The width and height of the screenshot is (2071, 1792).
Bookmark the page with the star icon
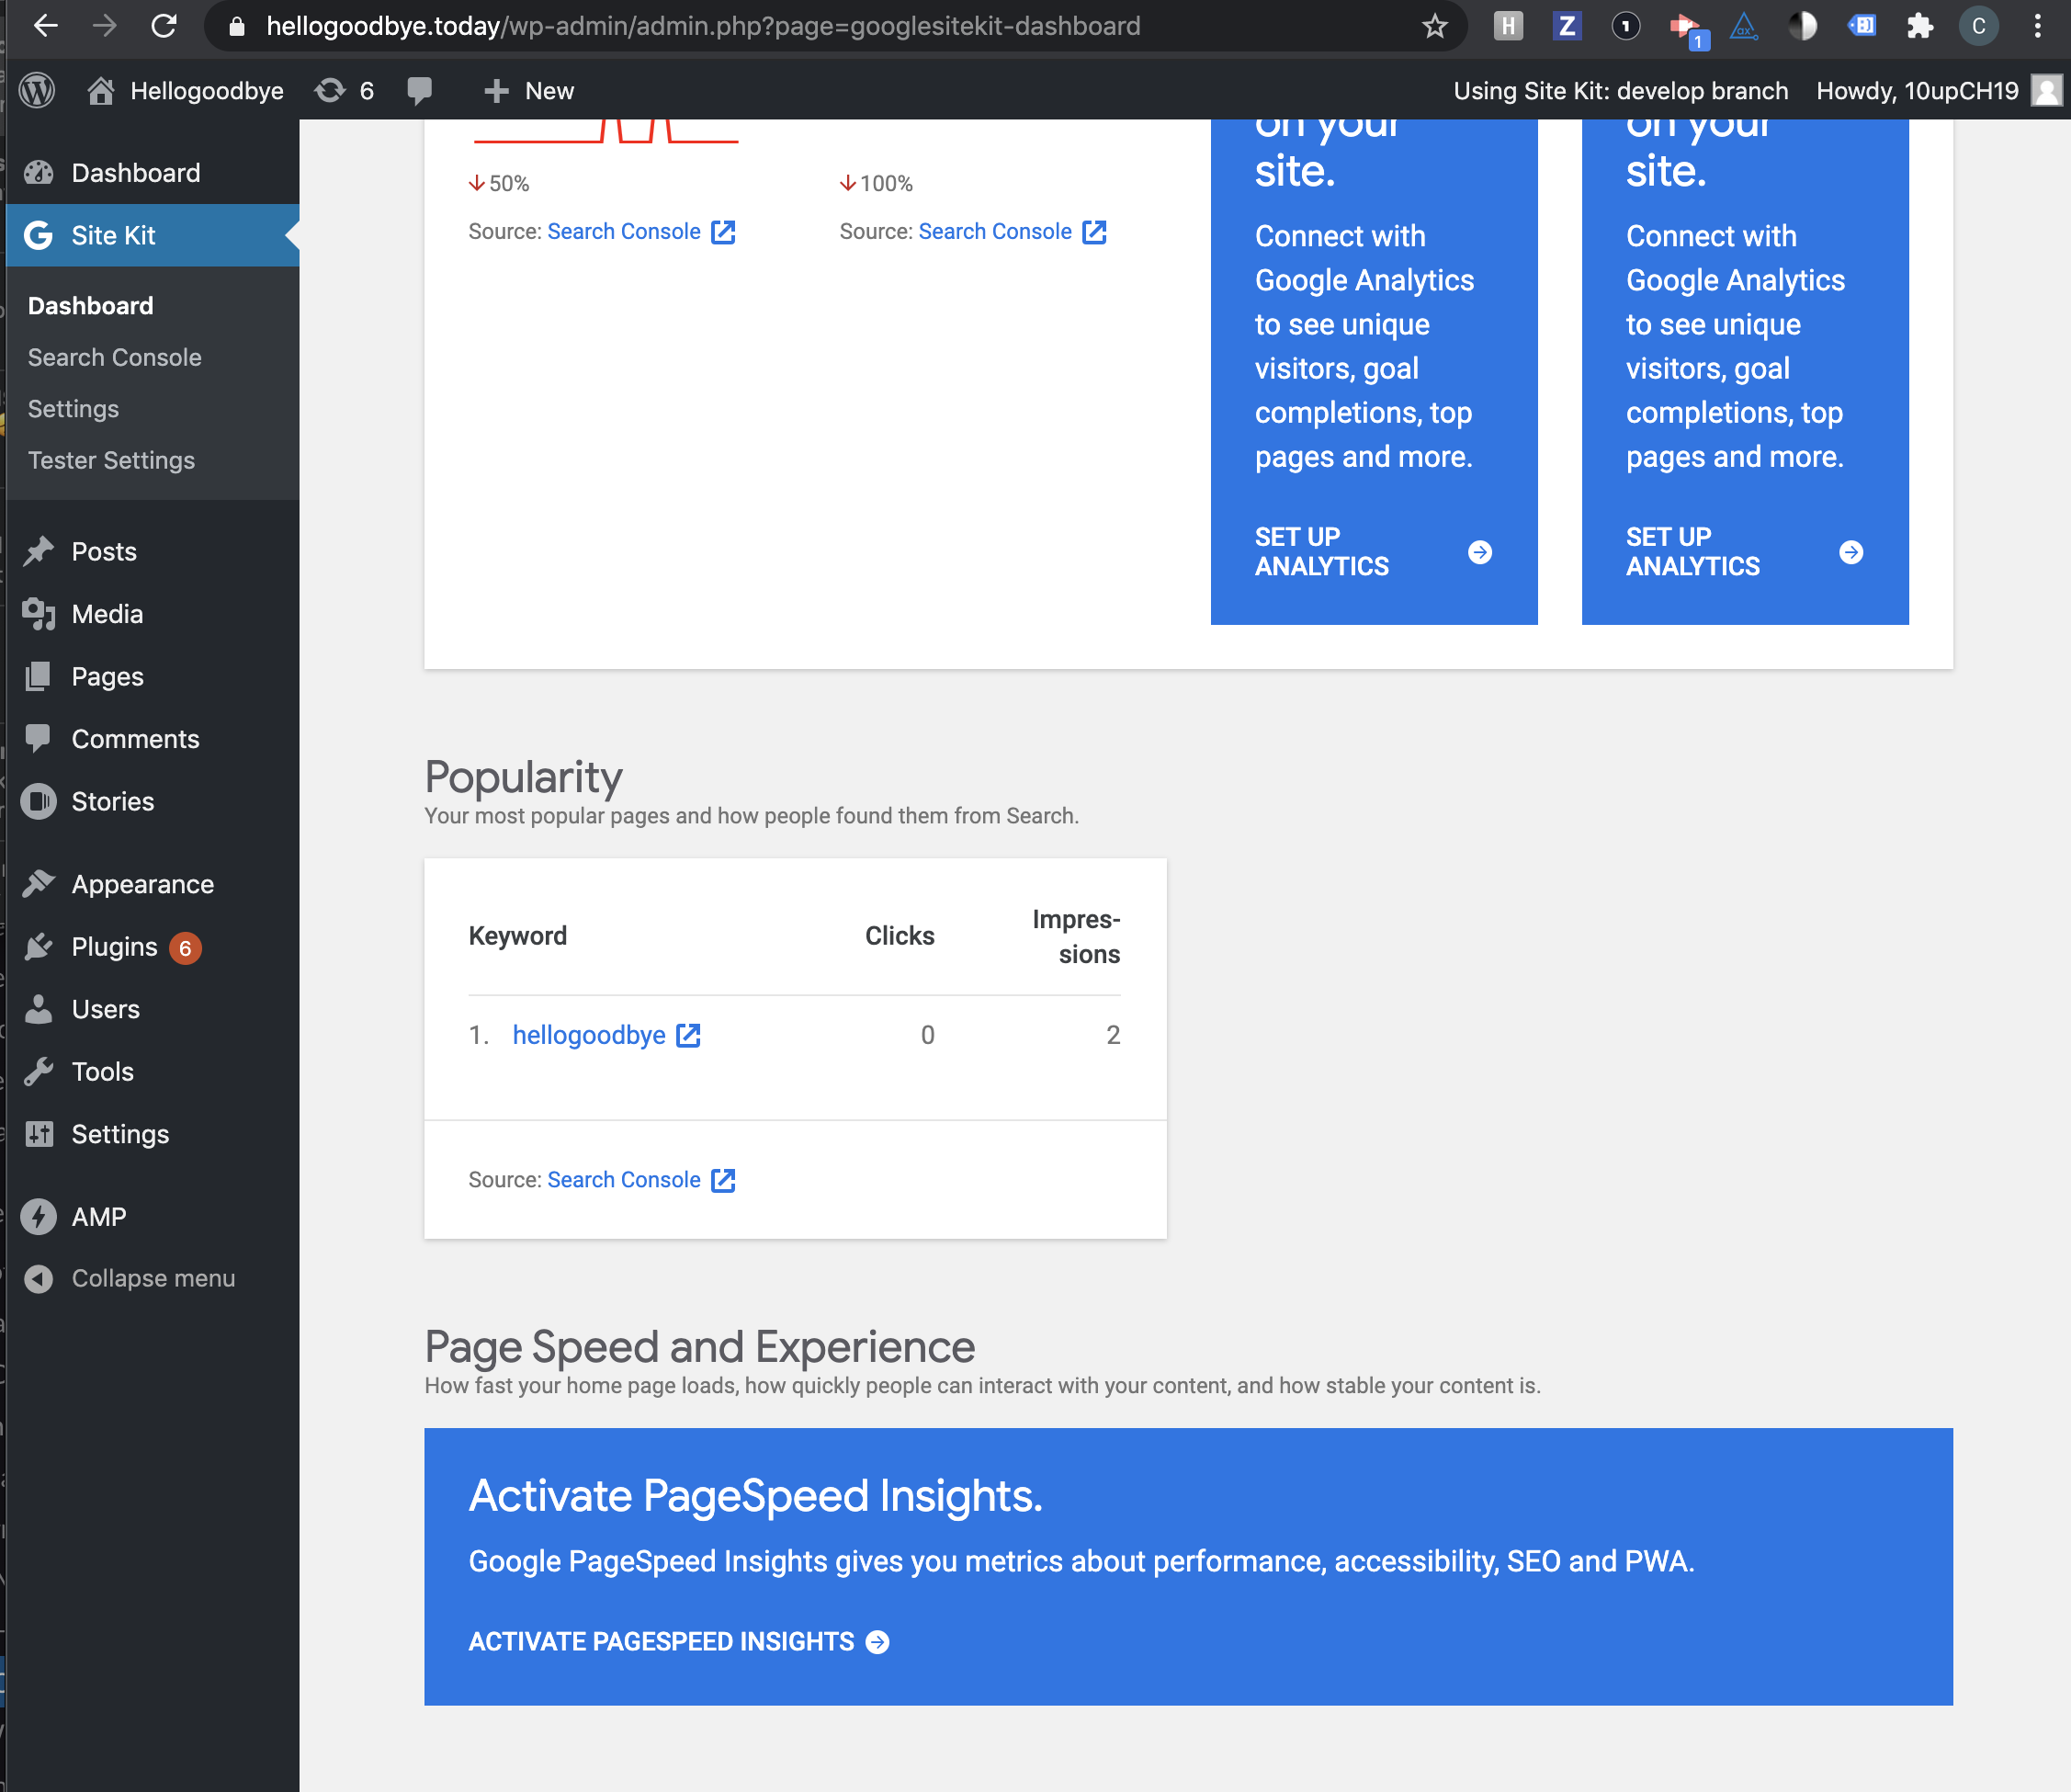click(1435, 26)
